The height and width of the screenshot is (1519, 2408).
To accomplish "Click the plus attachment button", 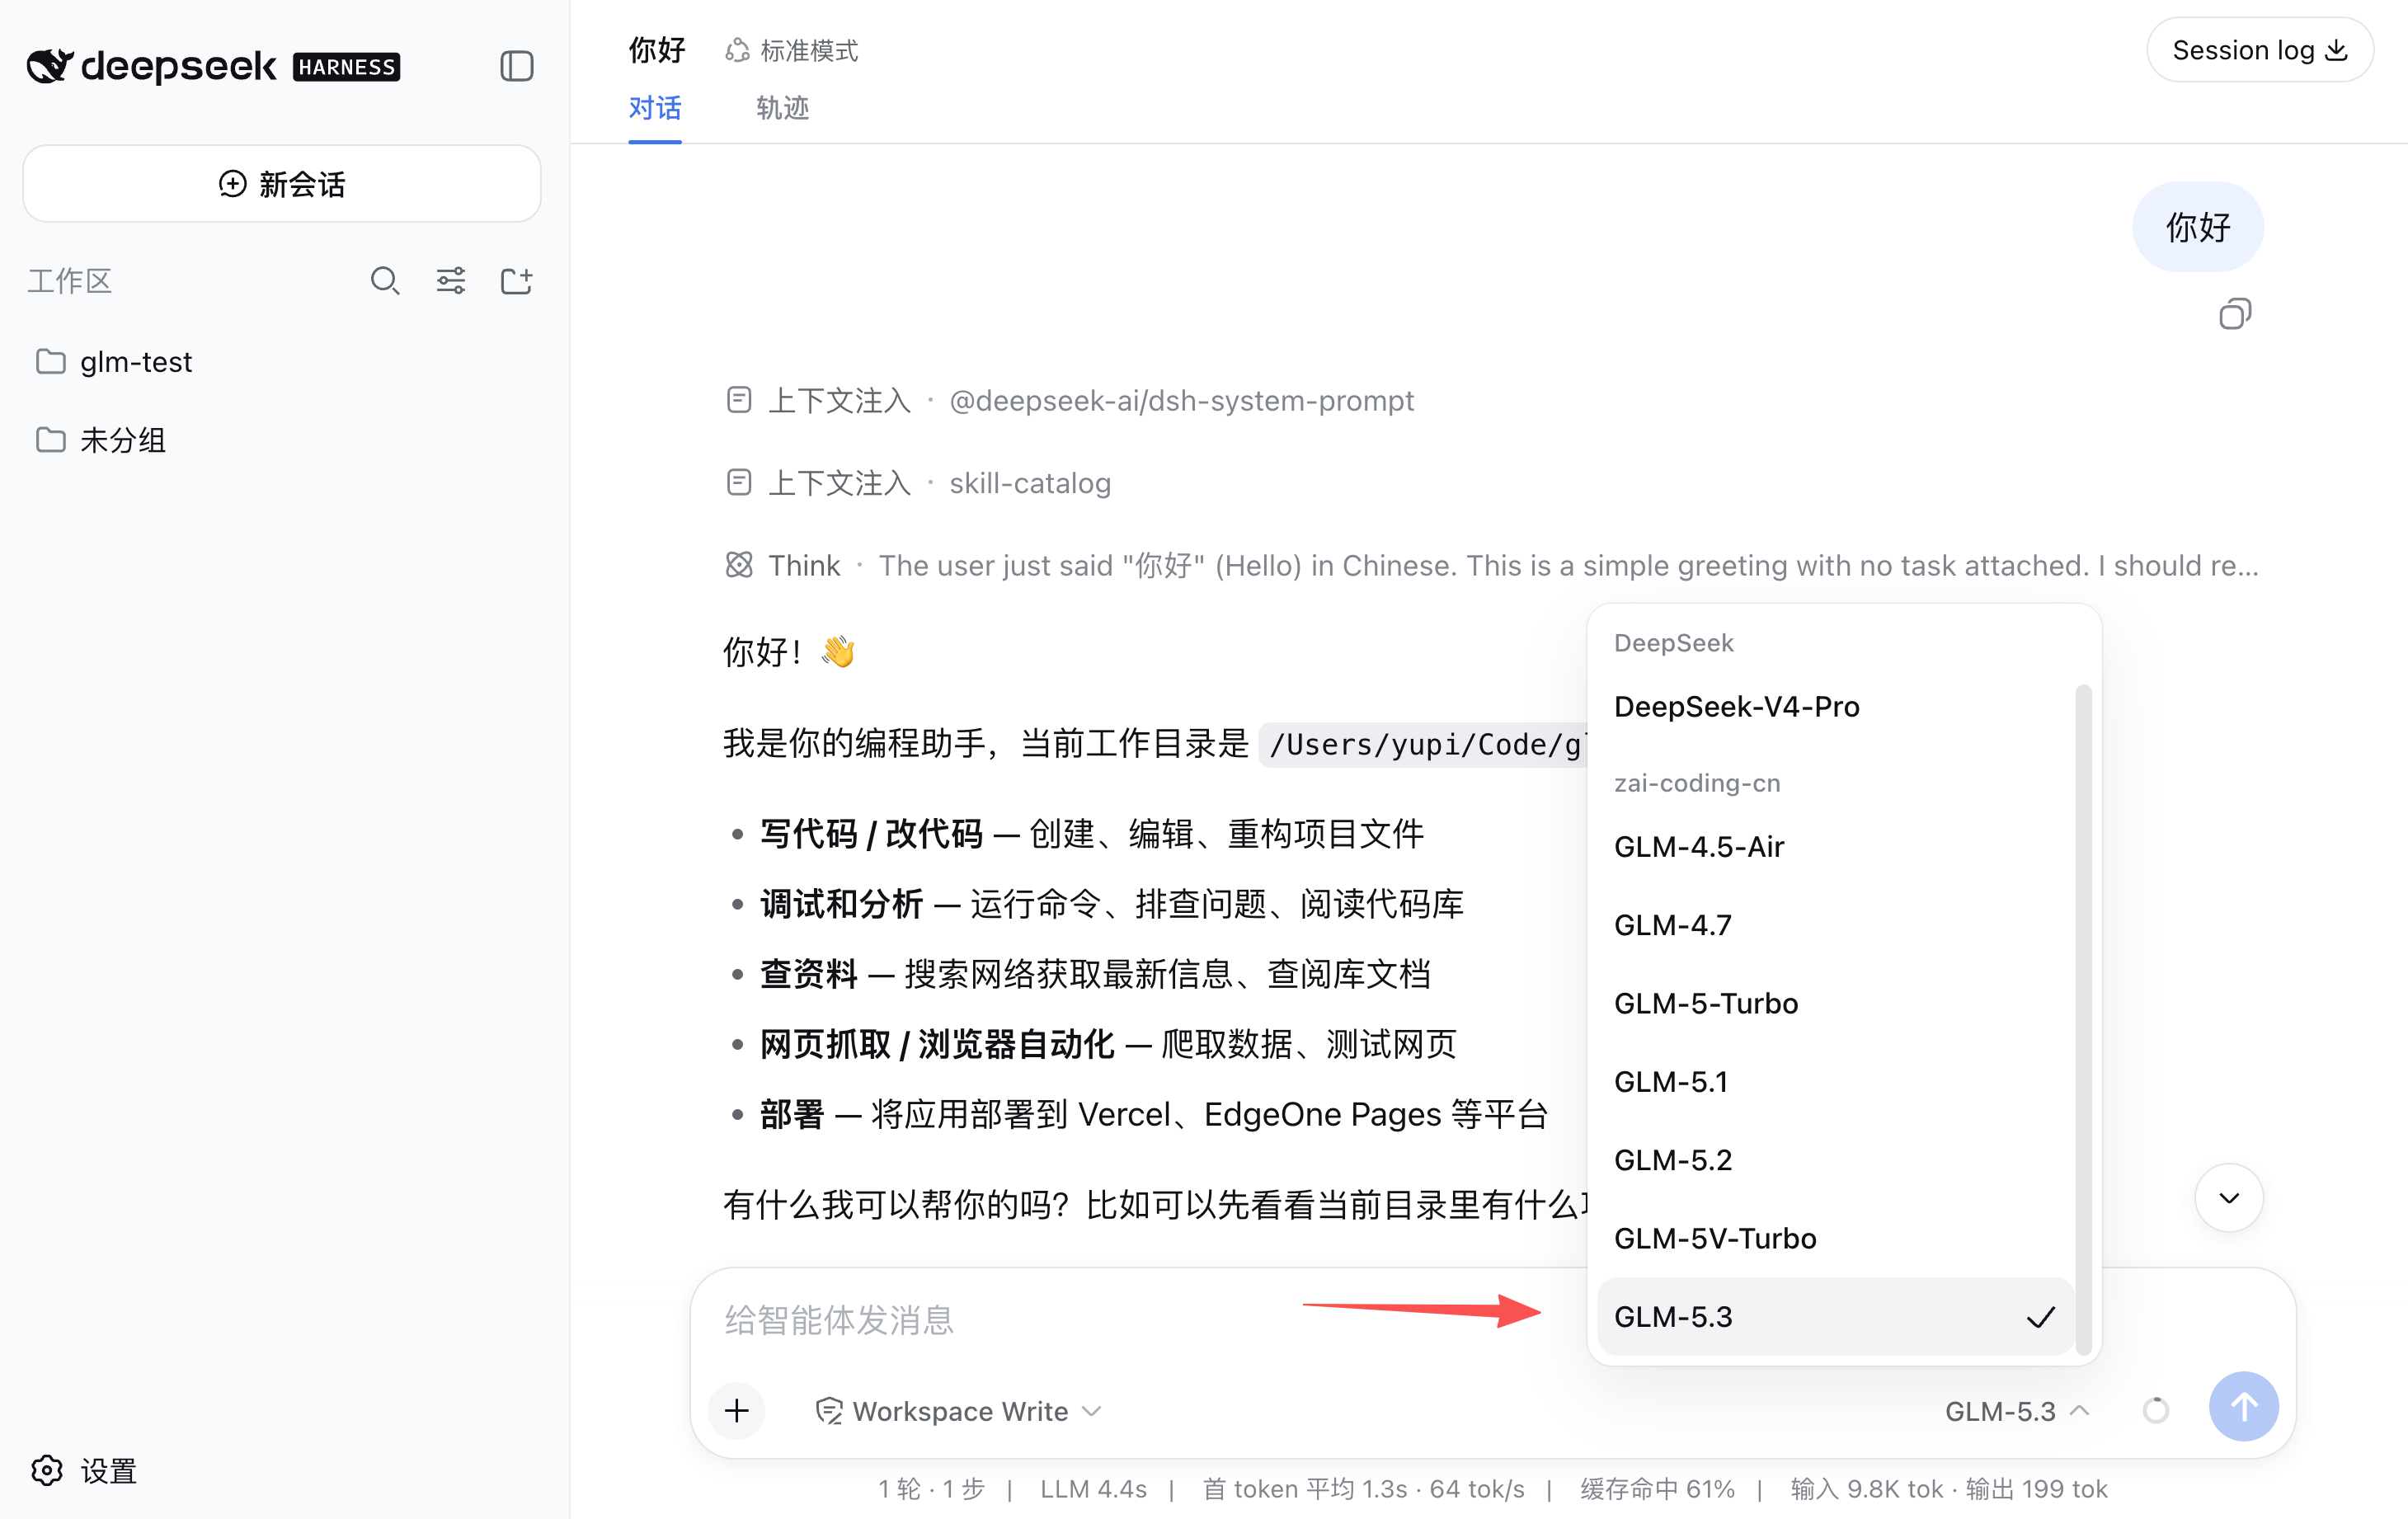I will tap(737, 1410).
